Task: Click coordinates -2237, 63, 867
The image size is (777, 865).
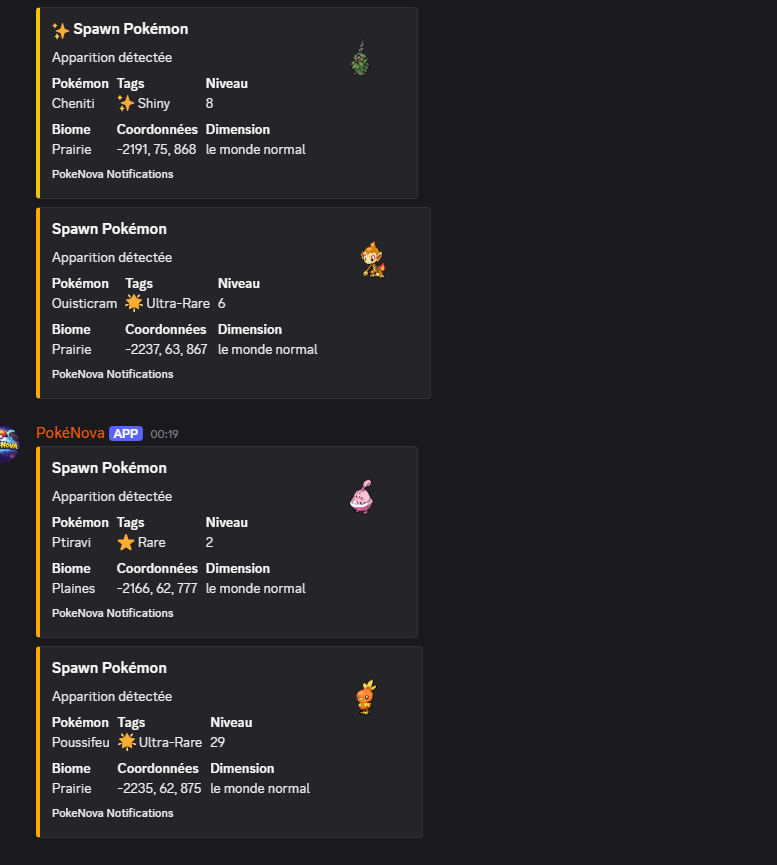Action: point(166,349)
